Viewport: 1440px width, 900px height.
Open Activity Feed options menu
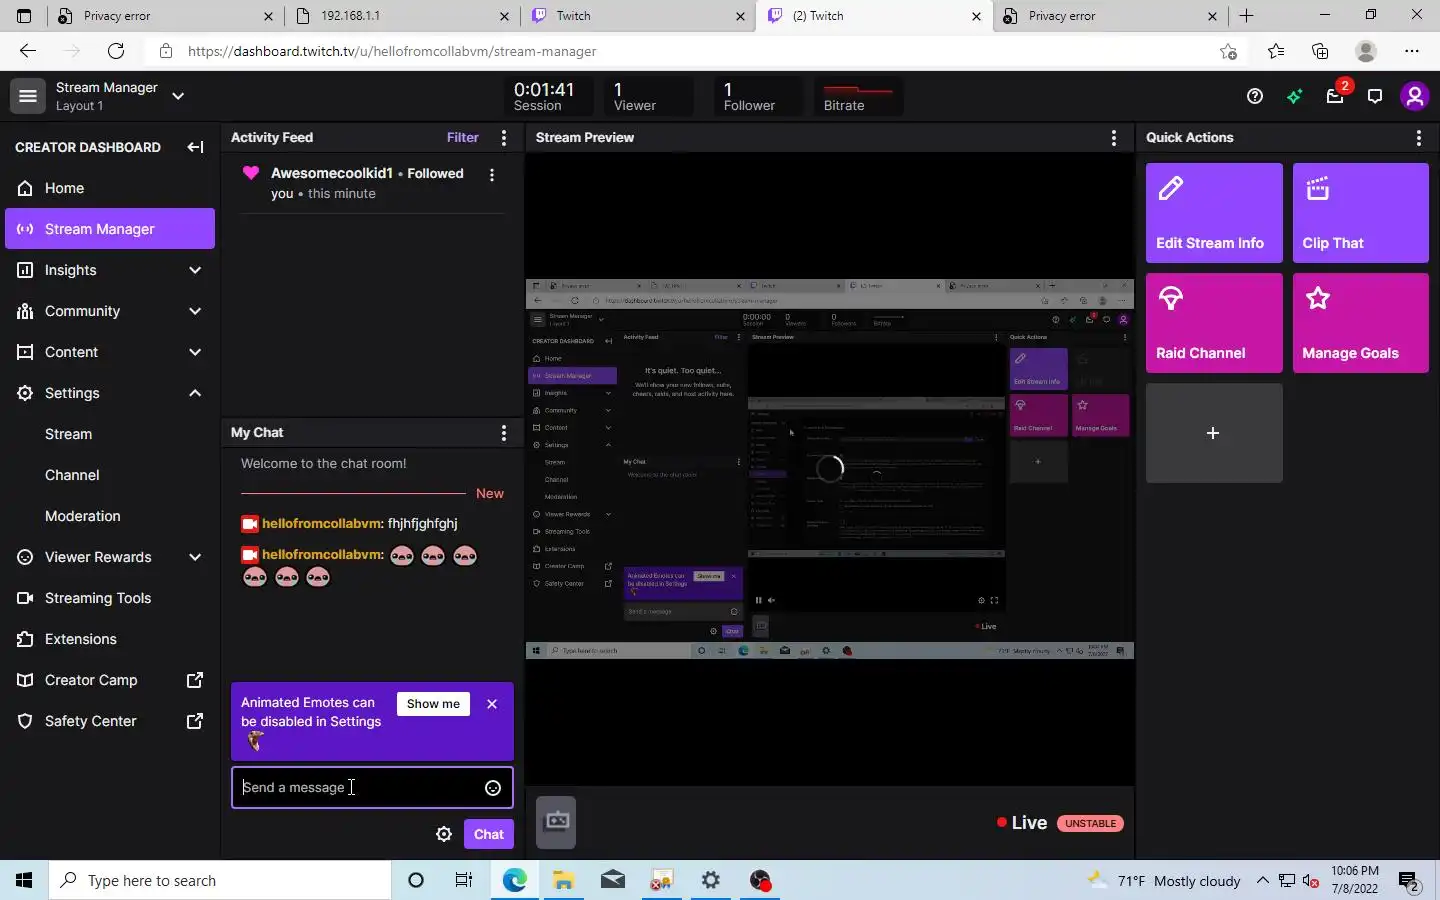point(503,138)
